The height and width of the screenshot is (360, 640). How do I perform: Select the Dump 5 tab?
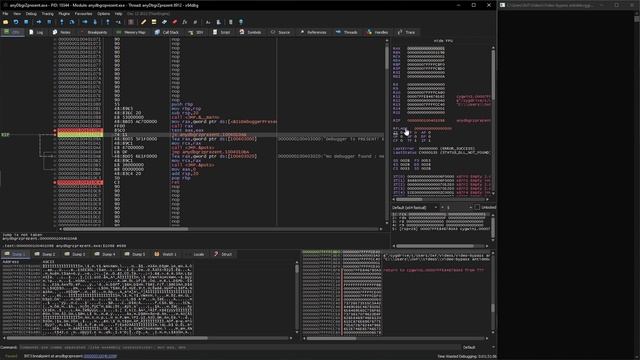[135, 254]
